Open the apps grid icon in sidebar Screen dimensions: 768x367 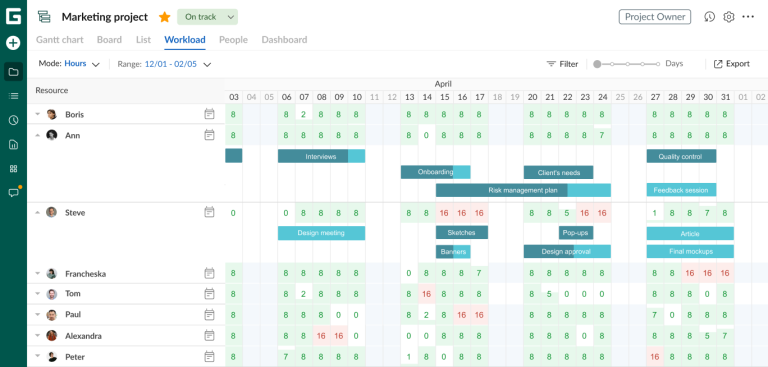pos(13,169)
